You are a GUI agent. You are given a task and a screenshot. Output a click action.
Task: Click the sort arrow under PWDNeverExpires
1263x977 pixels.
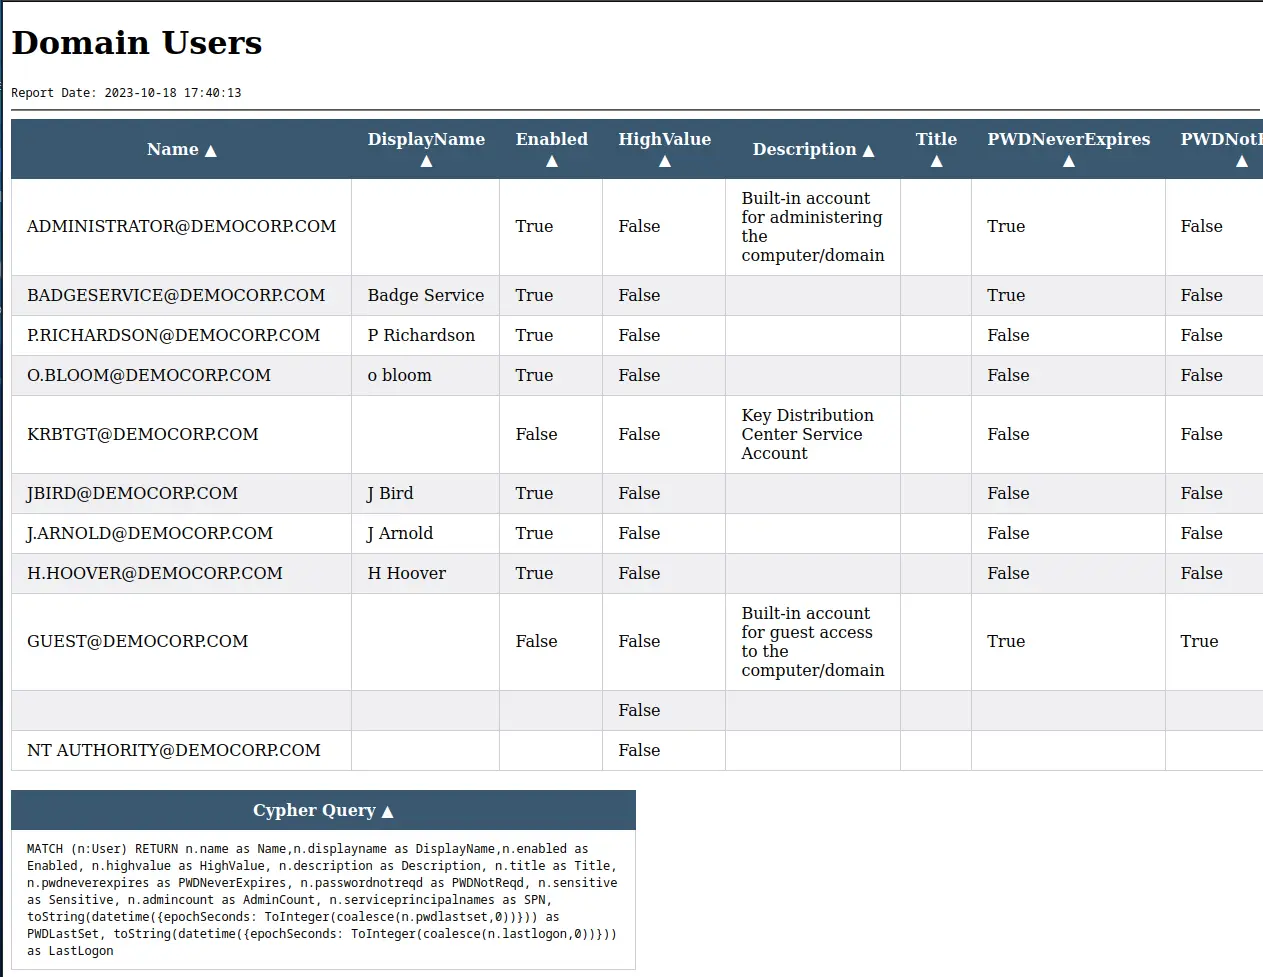(1068, 162)
